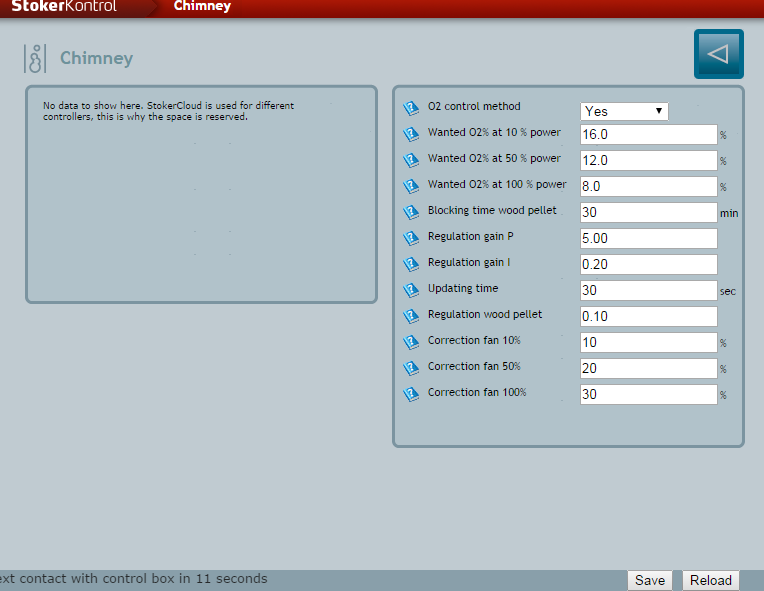
Task: Click the Wanted O2% at 100% power field
Action: 648,186
